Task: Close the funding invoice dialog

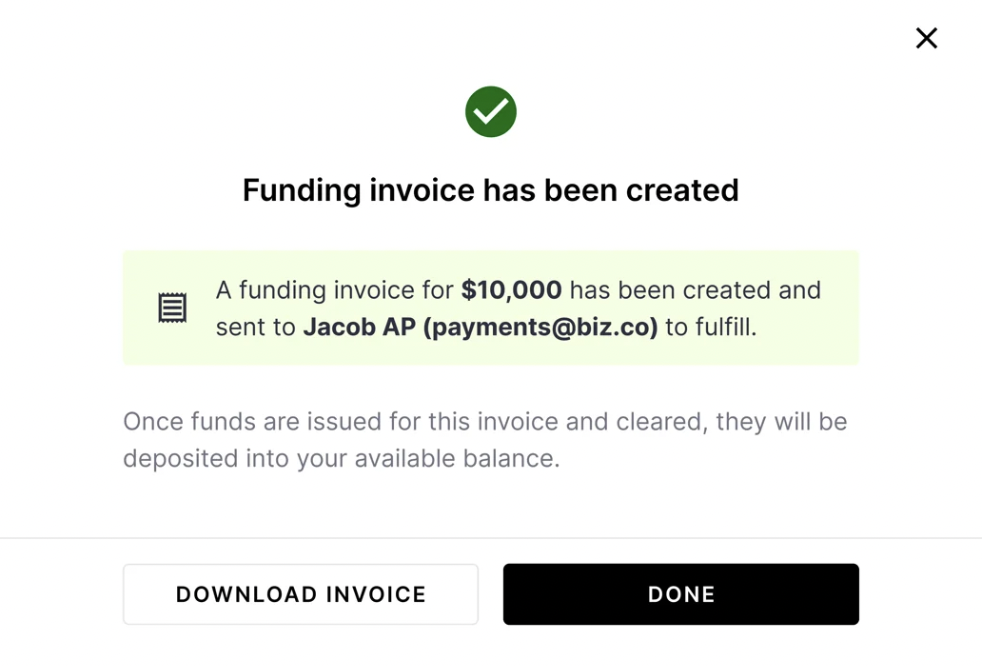Action: click(x=926, y=38)
